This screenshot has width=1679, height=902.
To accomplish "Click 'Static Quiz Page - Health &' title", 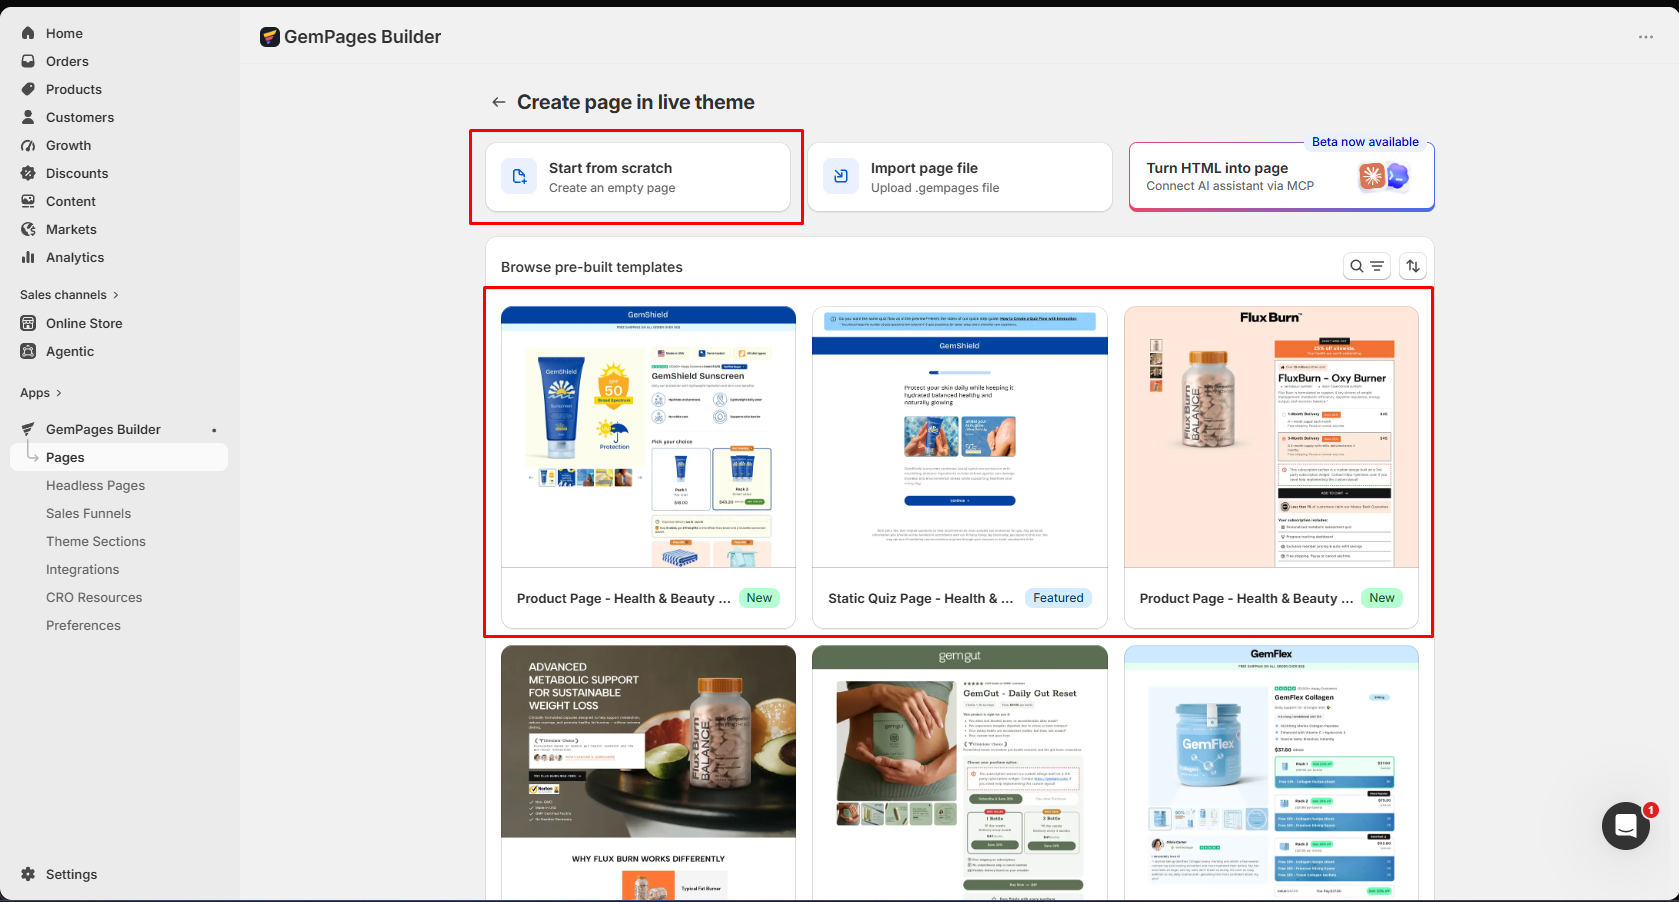I will tap(920, 598).
